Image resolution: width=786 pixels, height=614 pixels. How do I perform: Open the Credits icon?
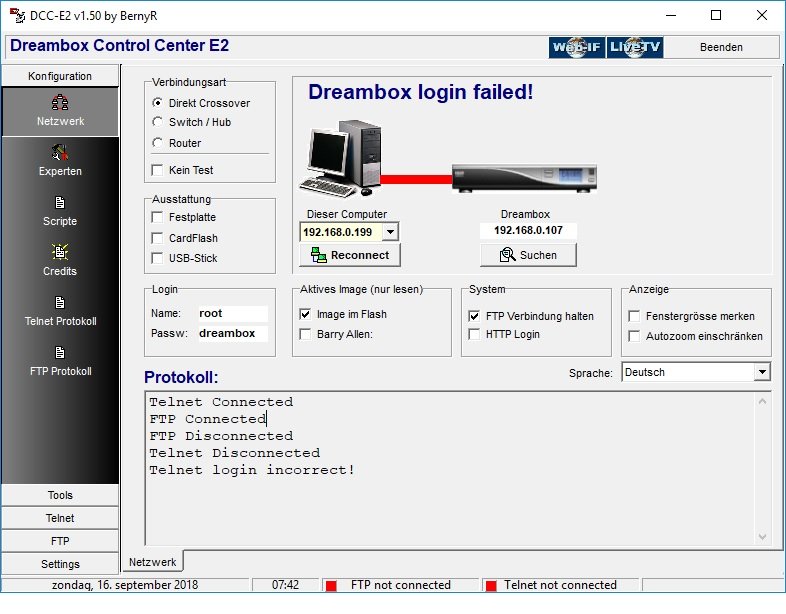tap(60, 252)
